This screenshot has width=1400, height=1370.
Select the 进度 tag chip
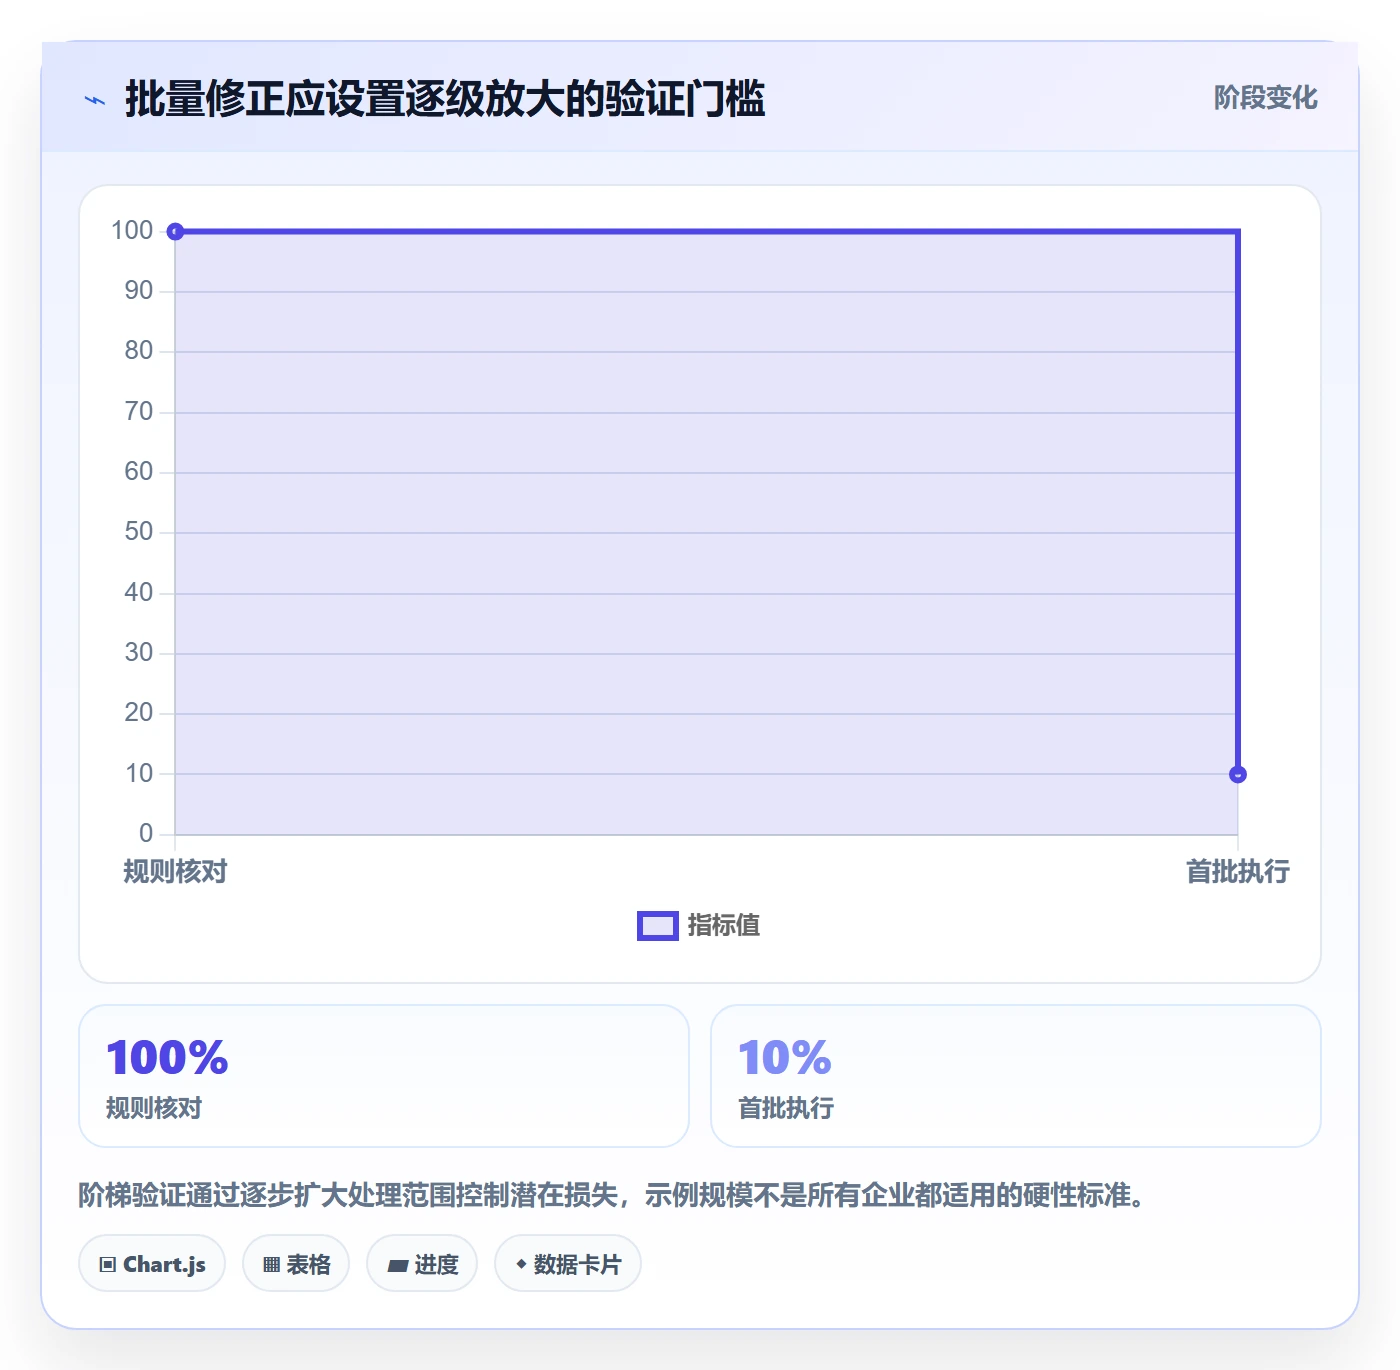422,1264
